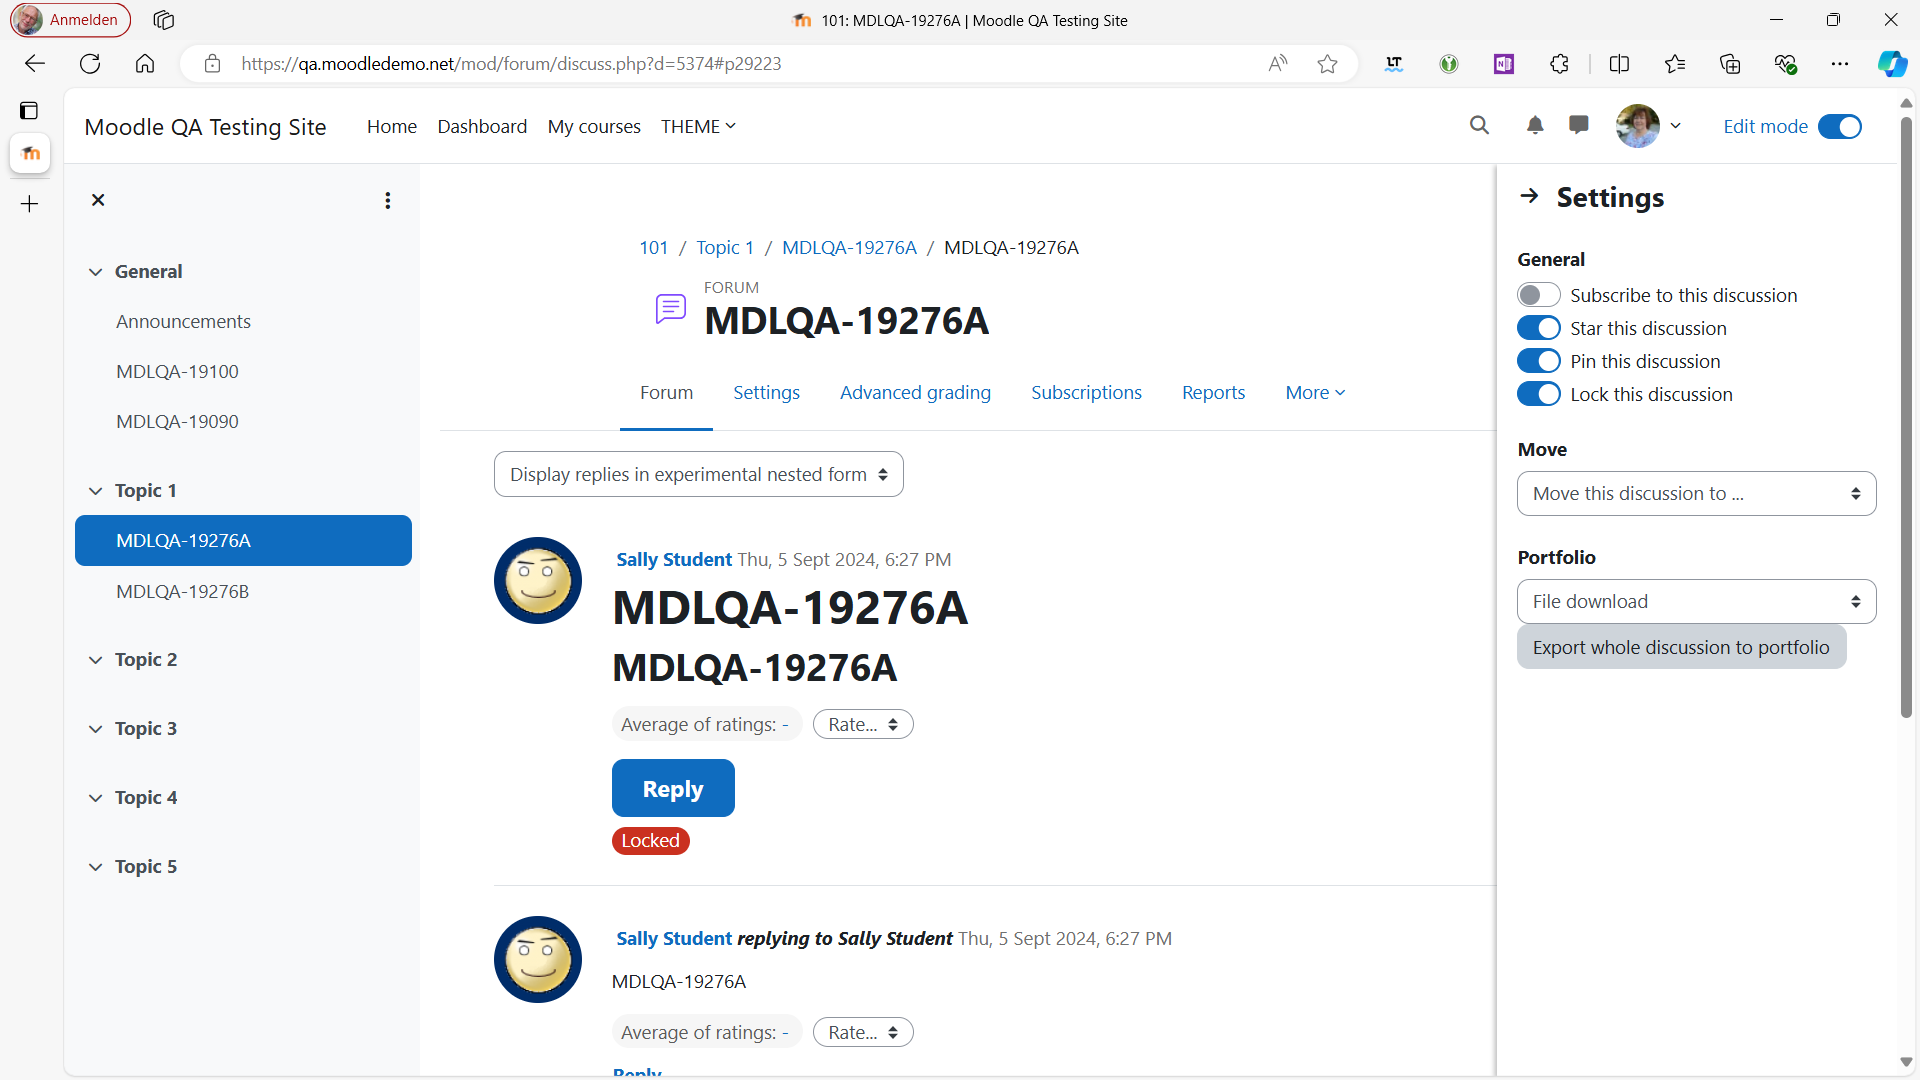Switch to the Settings tab
This screenshot has height=1080, width=1920.
click(766, 393)
